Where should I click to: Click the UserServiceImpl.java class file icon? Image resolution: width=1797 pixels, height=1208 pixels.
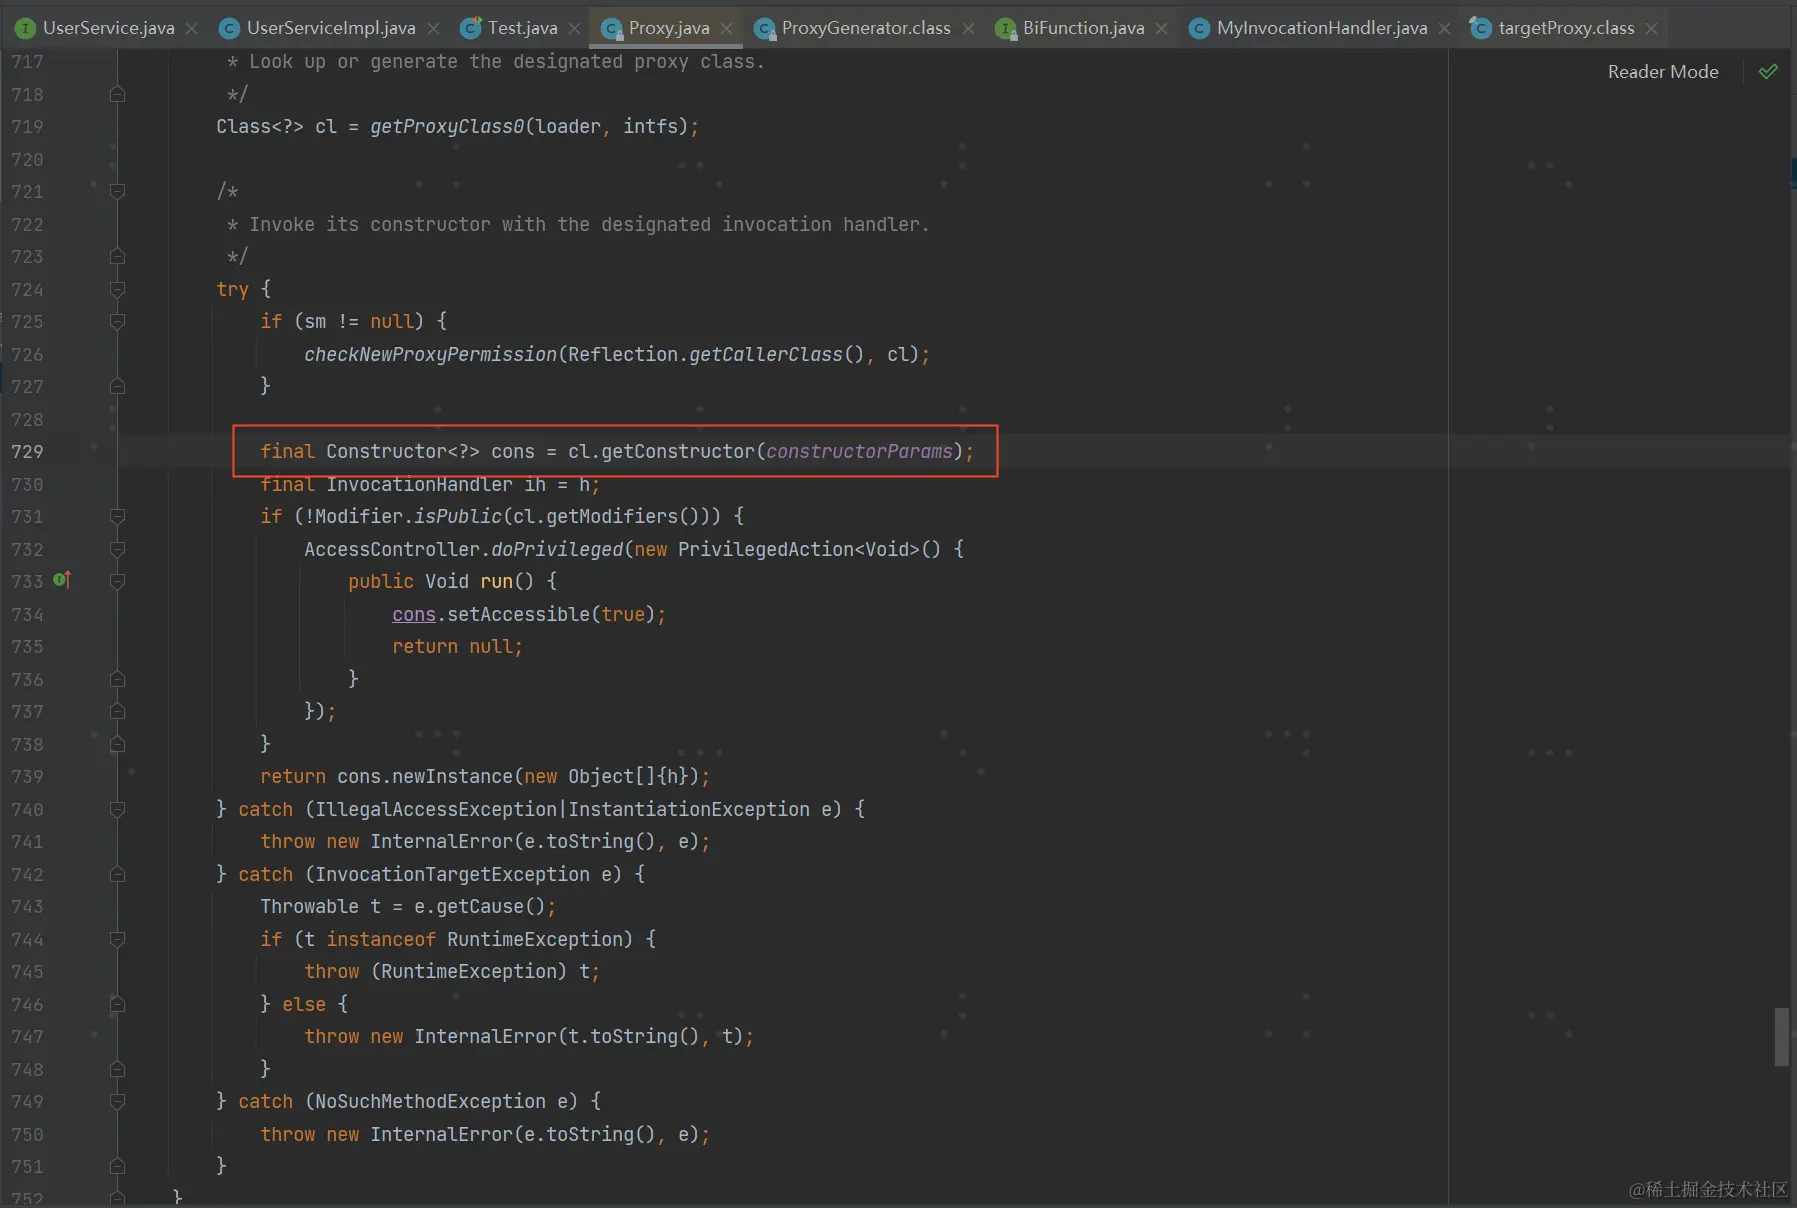(x=229, y=28)
